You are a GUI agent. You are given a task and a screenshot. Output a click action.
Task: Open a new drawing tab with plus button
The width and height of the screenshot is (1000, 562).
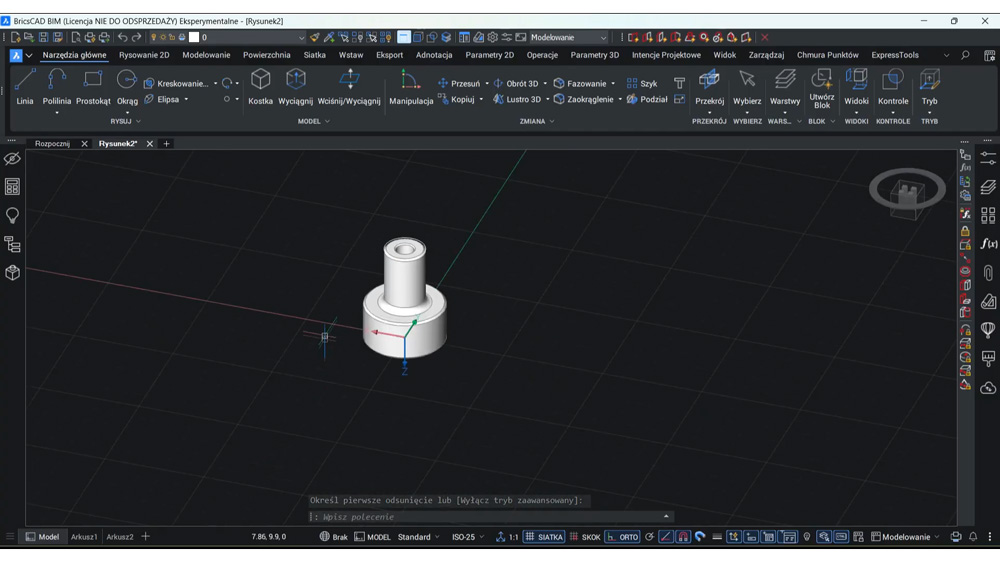[x=166, y=144]
